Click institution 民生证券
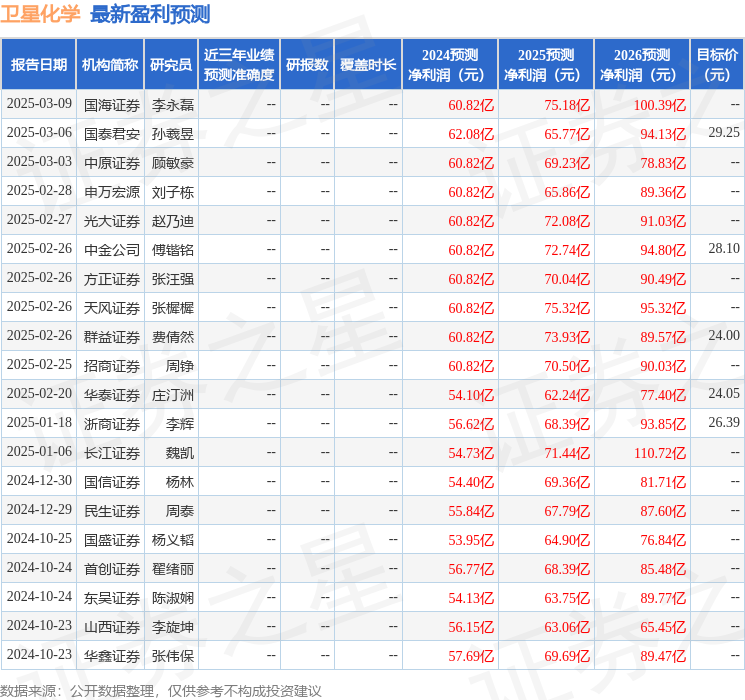745x700 pixels. click(112, 511)
